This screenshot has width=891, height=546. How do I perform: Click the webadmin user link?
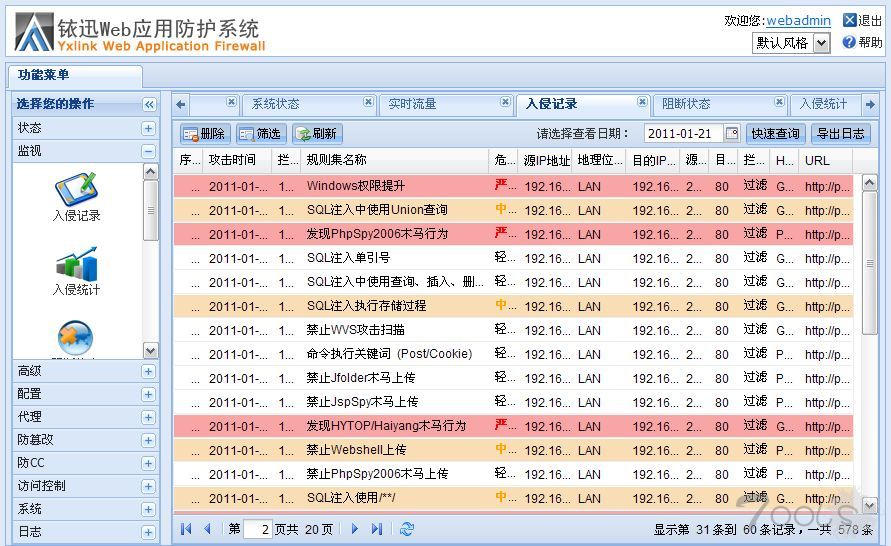point(798,20)
